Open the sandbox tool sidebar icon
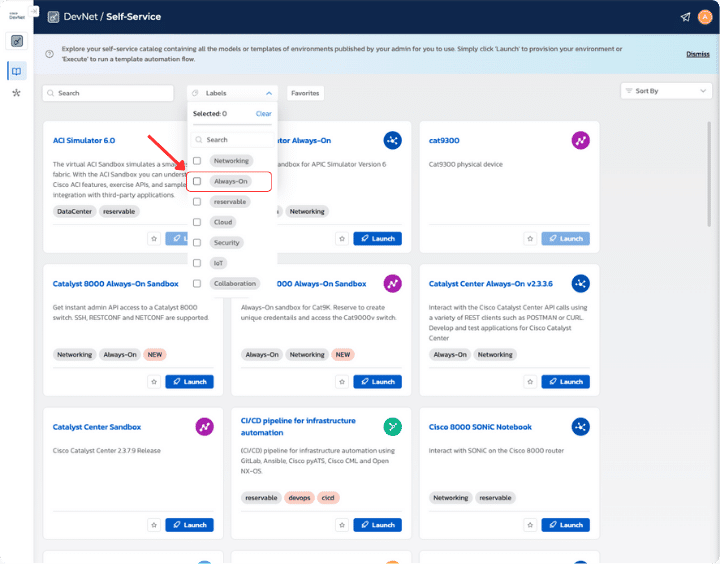 17,41
